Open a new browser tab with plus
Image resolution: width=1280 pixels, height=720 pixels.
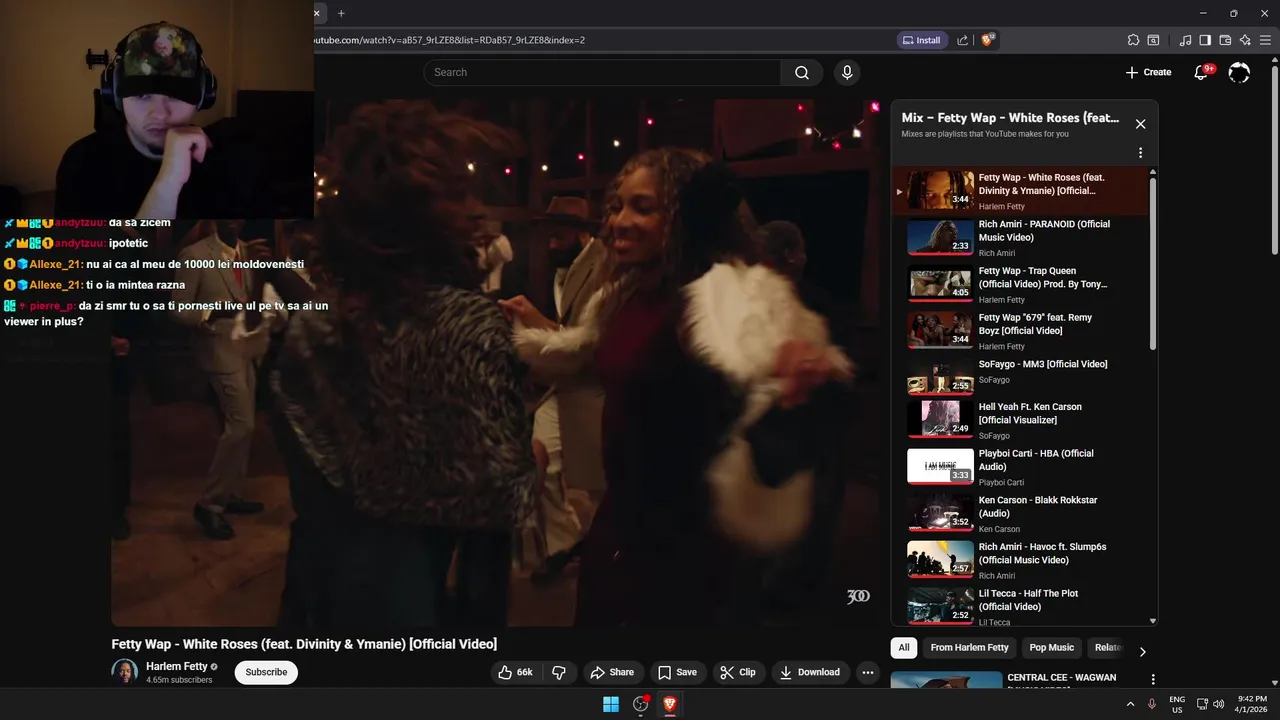click(x=341, y=13)
